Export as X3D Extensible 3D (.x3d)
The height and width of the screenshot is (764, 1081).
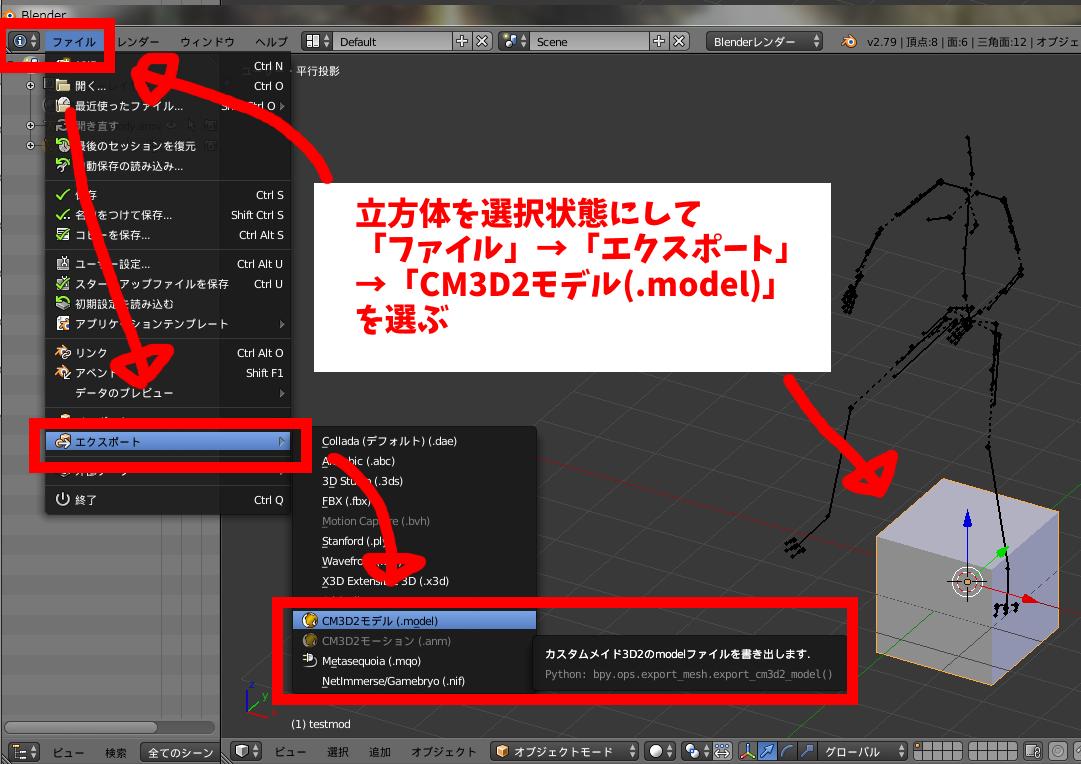(x=414, y=581)
